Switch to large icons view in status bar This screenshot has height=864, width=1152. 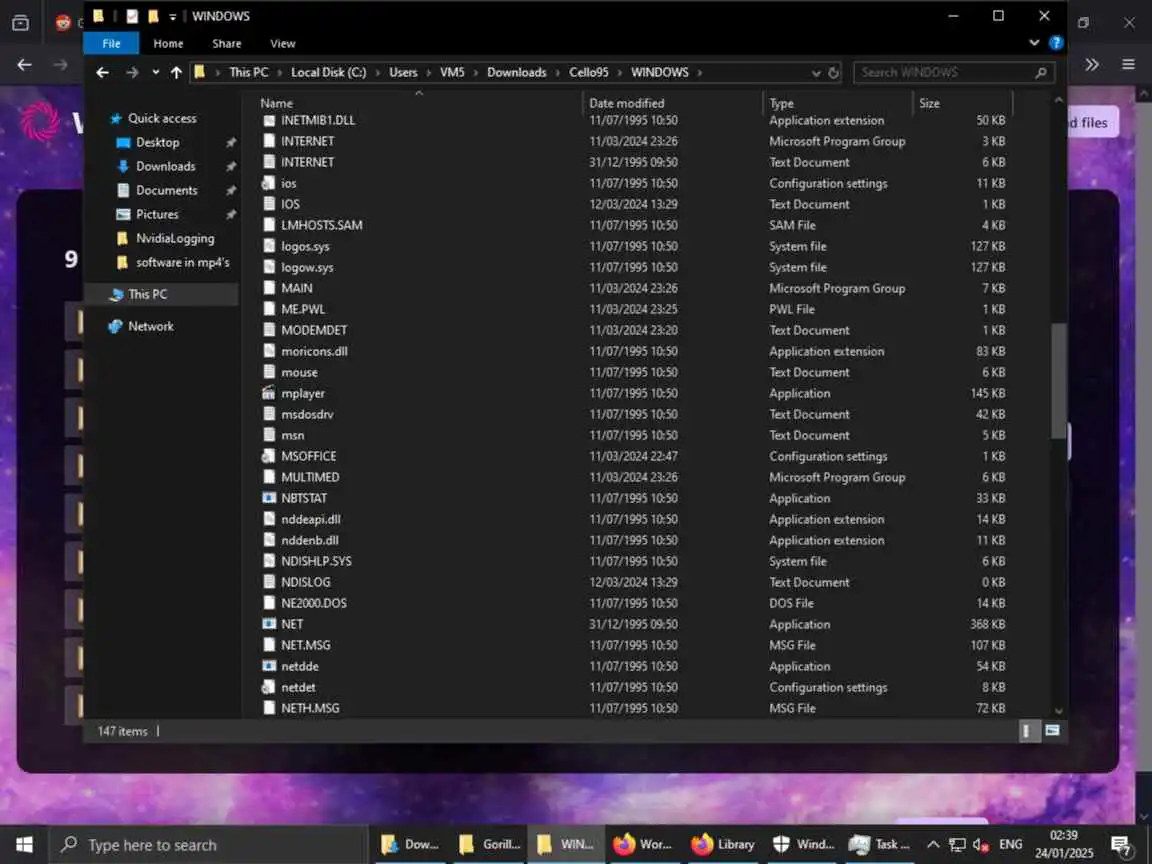tap(1053, 730)
